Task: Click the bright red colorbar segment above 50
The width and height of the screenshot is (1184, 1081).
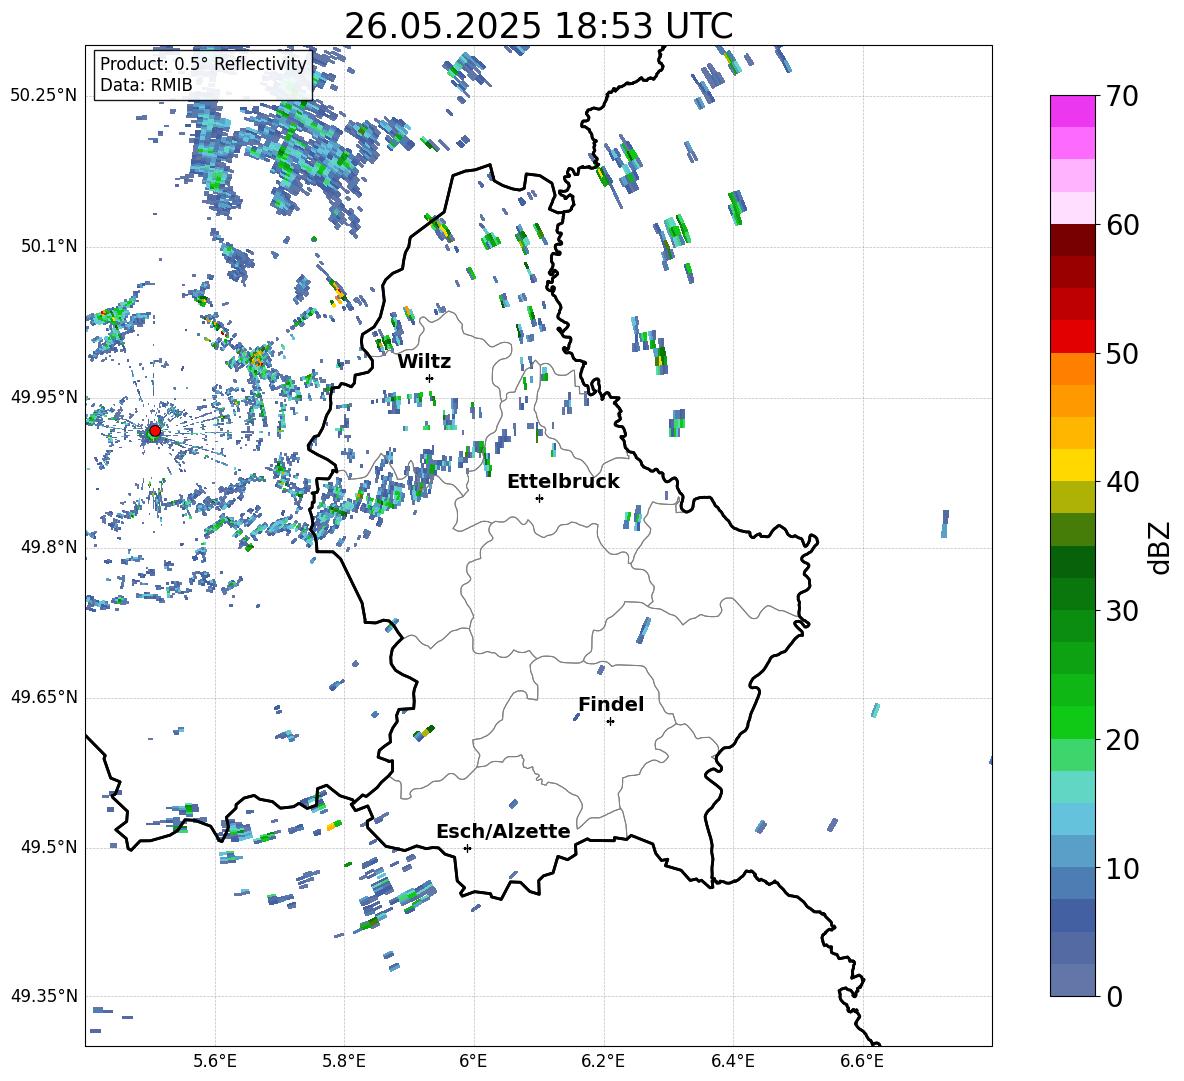Action: pos(1072,337)
